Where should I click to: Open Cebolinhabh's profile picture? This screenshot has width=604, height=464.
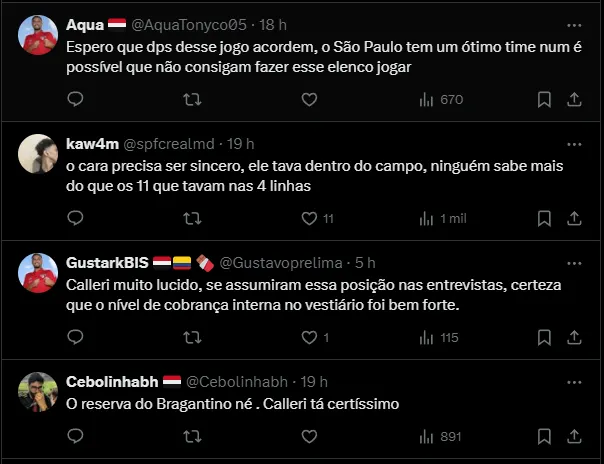(38, 392)
